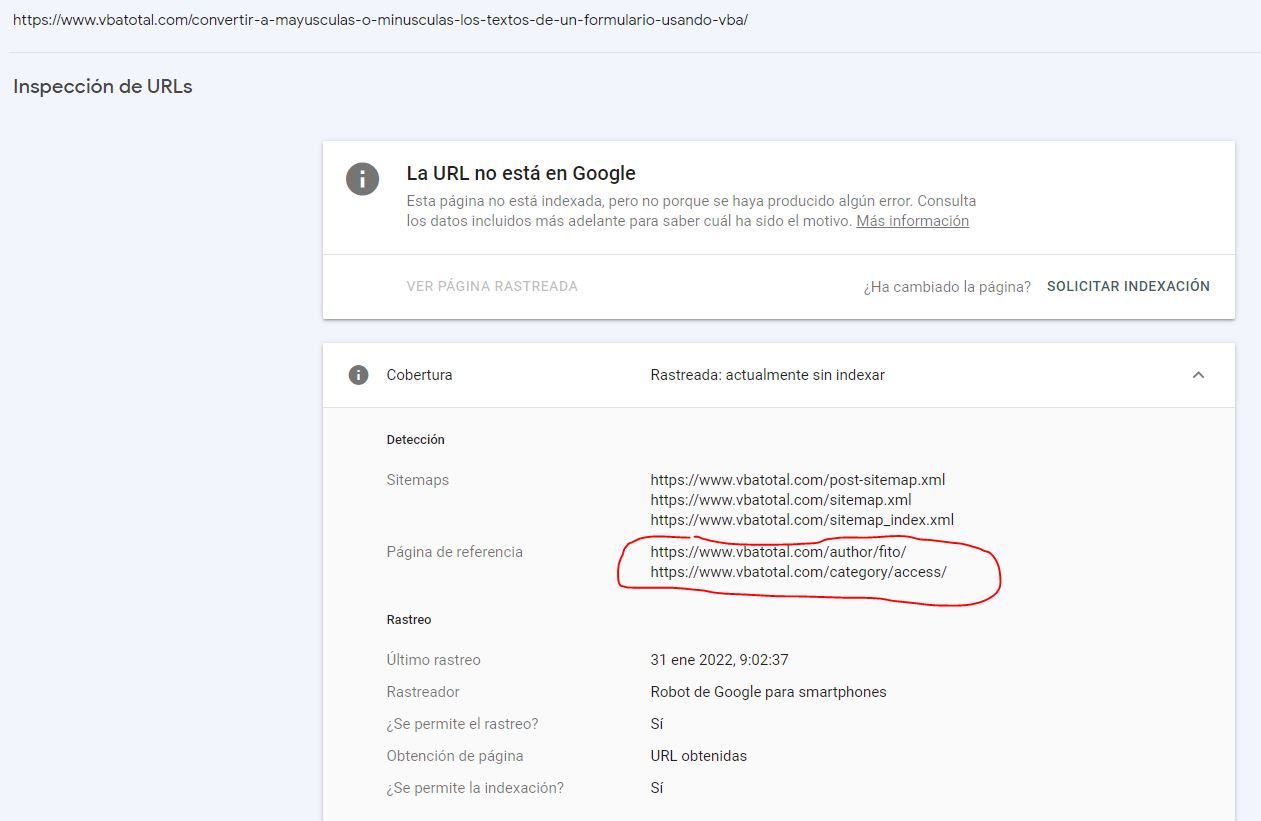Click the SOLICITAR INDEXACIÓN button
This screenshot has height=821, width=1261.
[1128, 286]
